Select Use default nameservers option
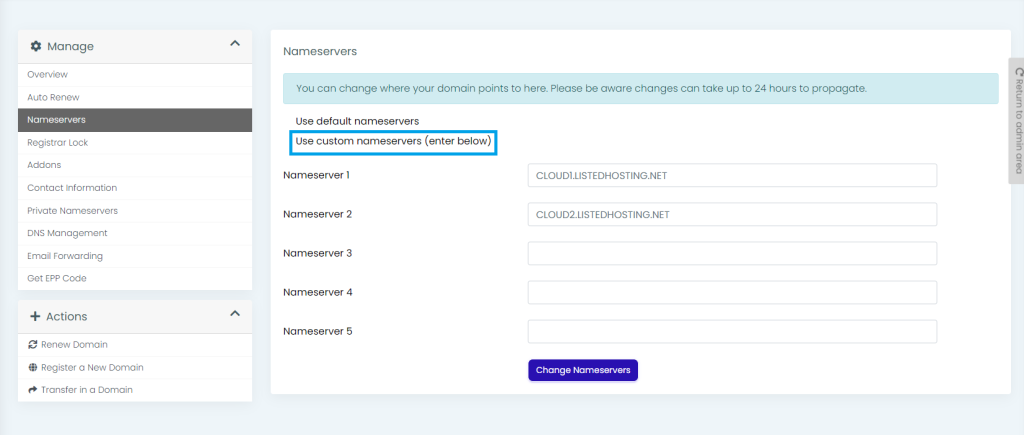Viewport: 1024px width, 435px height. coord(356,121)
